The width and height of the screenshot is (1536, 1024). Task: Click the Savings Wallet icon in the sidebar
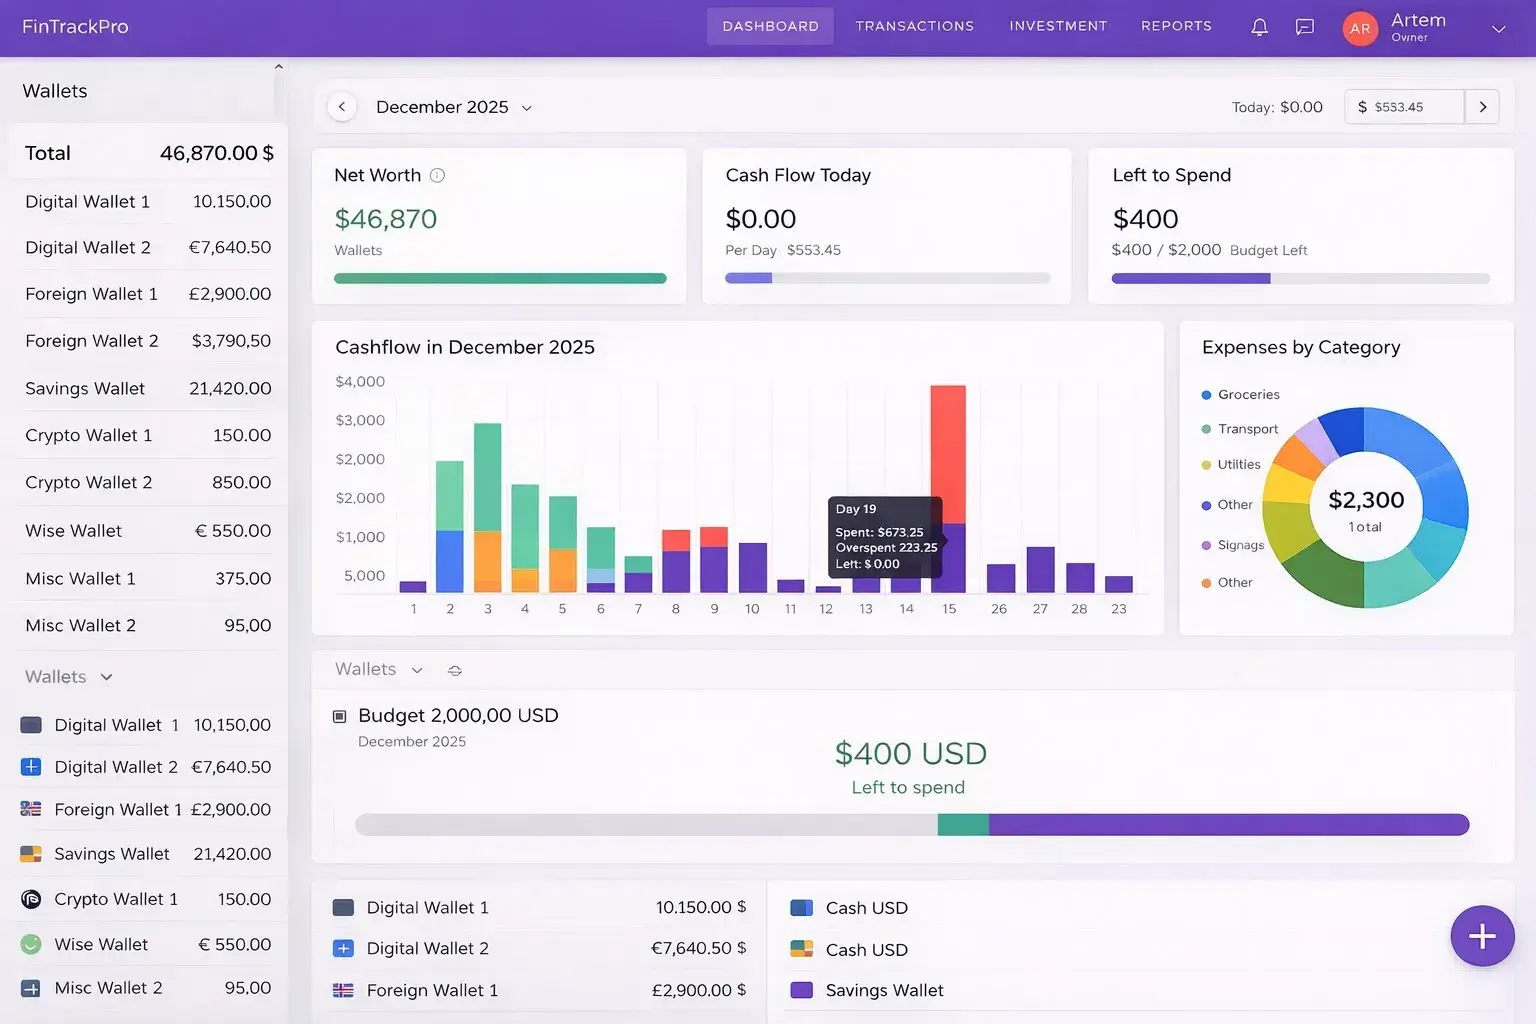coord(31,854)
